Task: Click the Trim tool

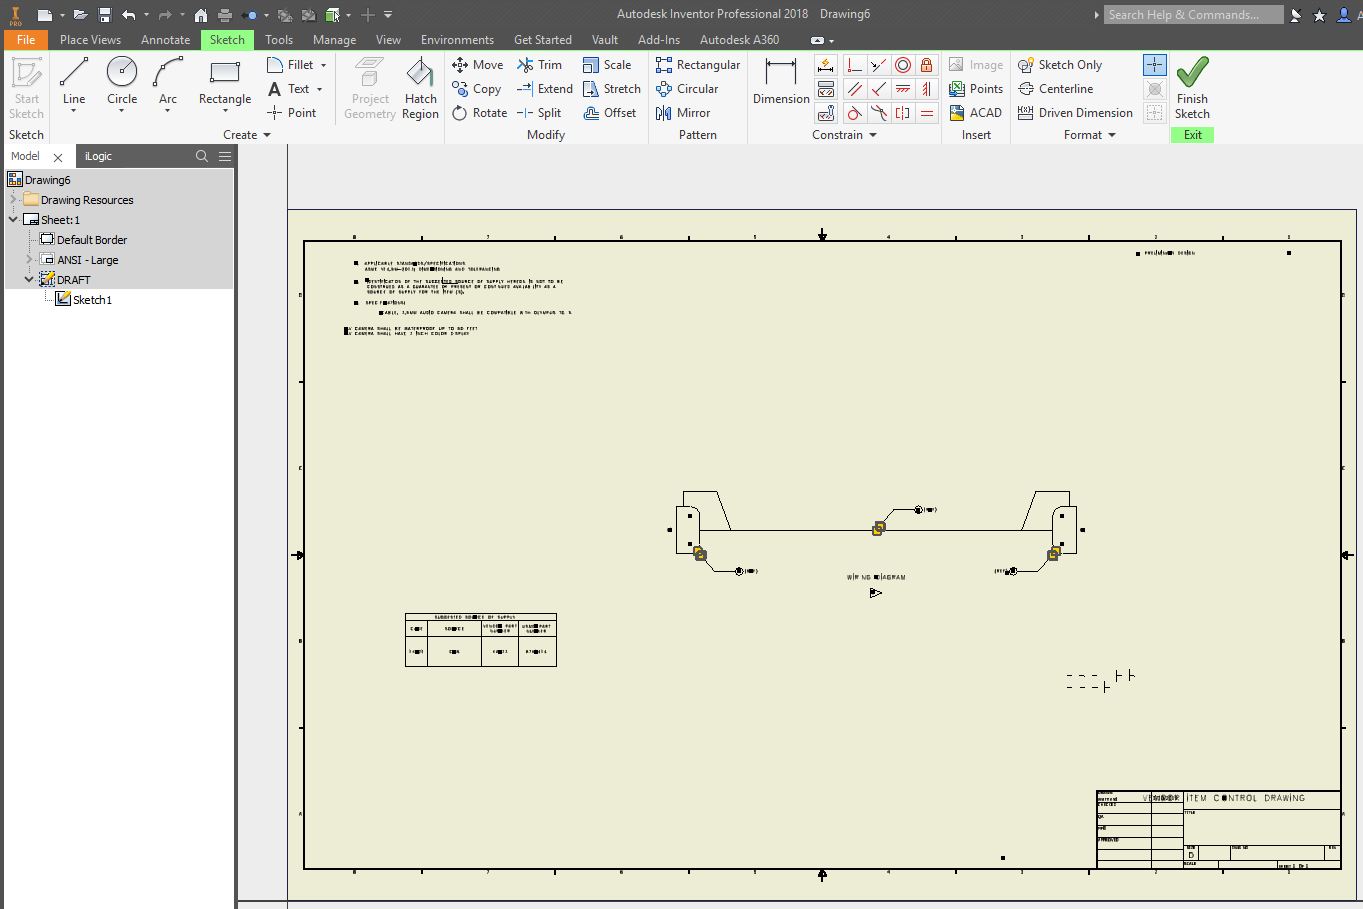Action: 540,65
